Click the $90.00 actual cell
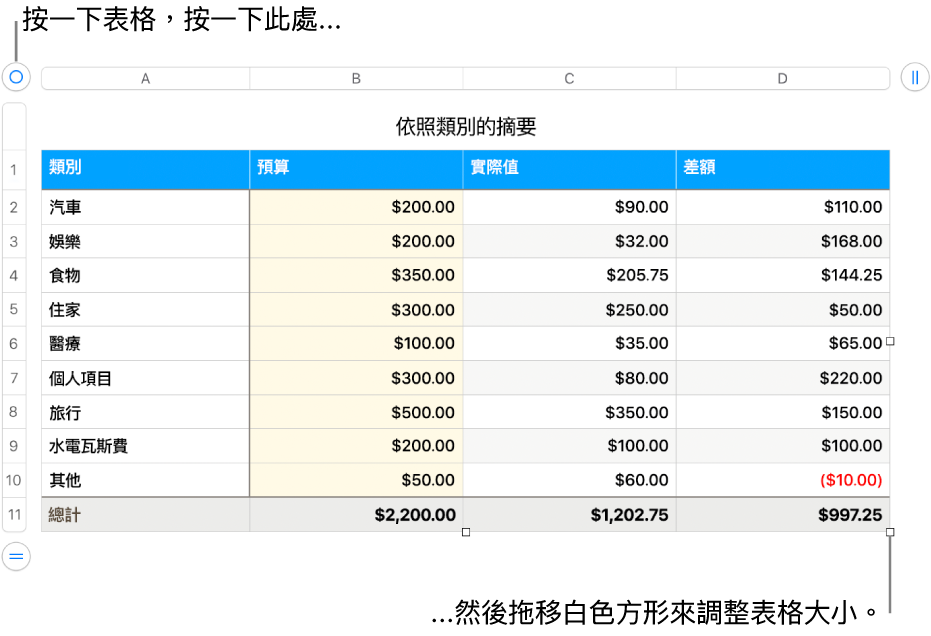 coord(569,207)
